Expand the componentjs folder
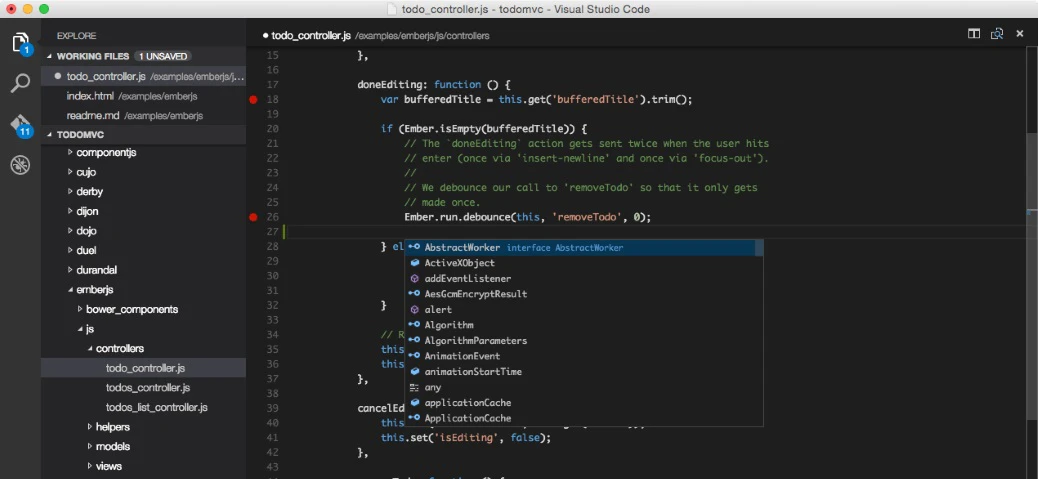 (106, 152)
